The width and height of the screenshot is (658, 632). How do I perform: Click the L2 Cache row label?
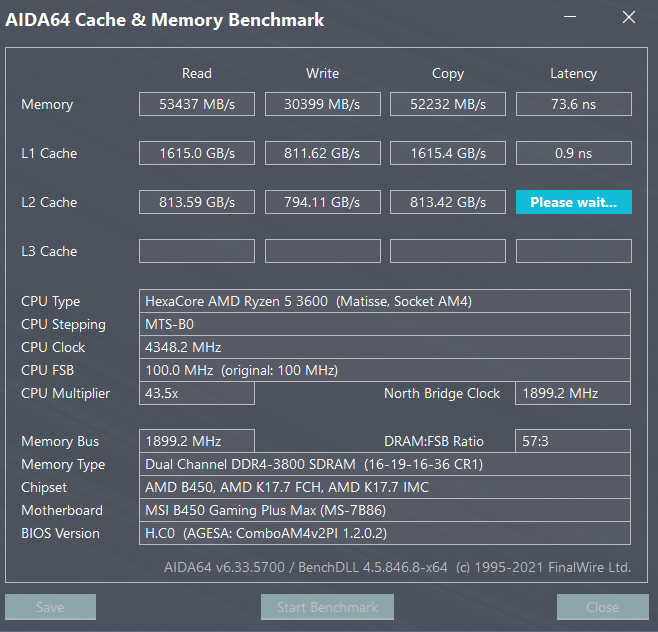tap(49, 202)
